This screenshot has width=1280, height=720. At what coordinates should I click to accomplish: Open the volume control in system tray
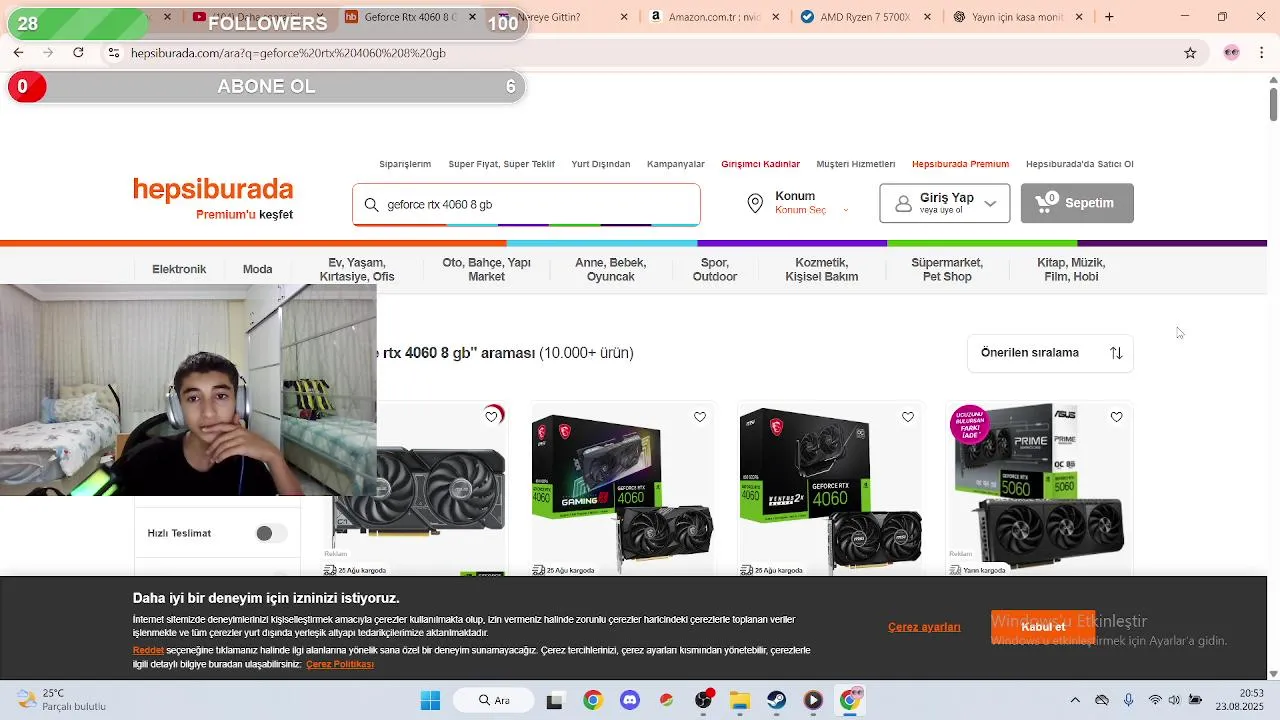pos(1174,700)
